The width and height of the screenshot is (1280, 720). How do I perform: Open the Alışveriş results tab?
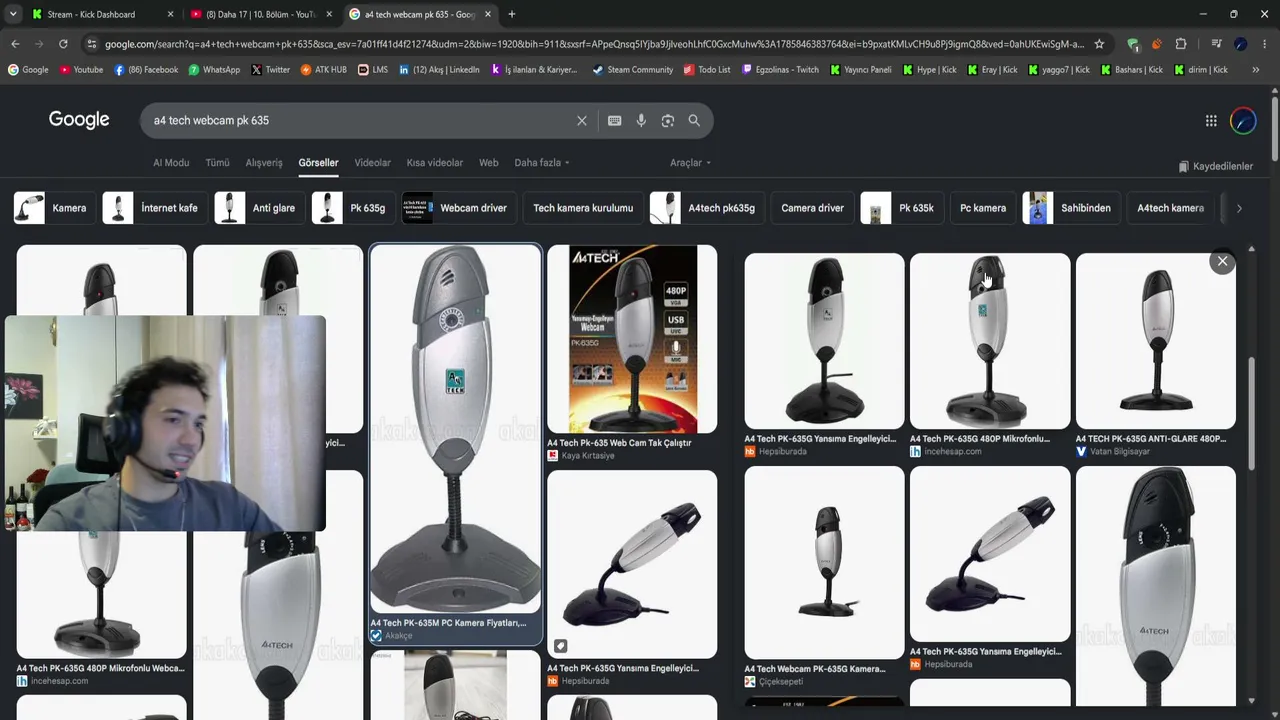click(264, 163)
